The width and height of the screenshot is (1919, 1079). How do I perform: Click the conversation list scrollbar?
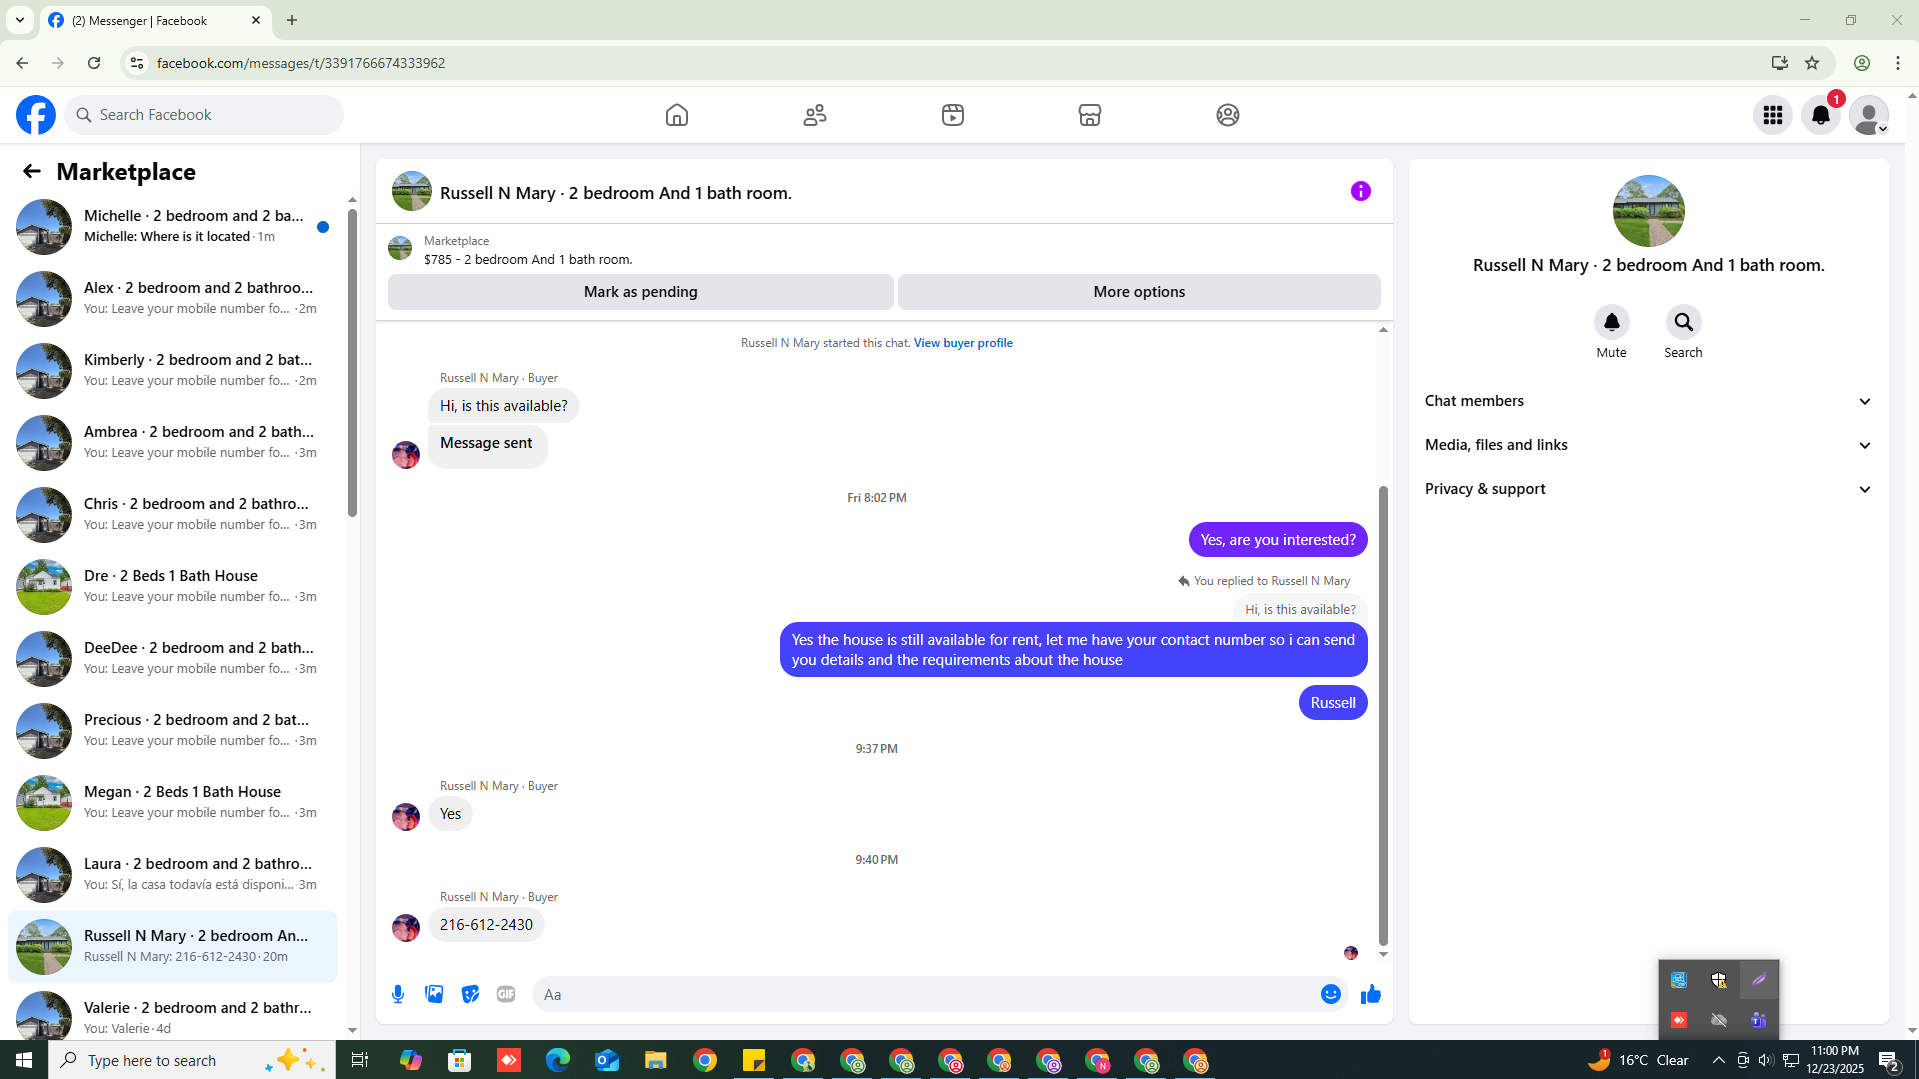pos(352,362)
